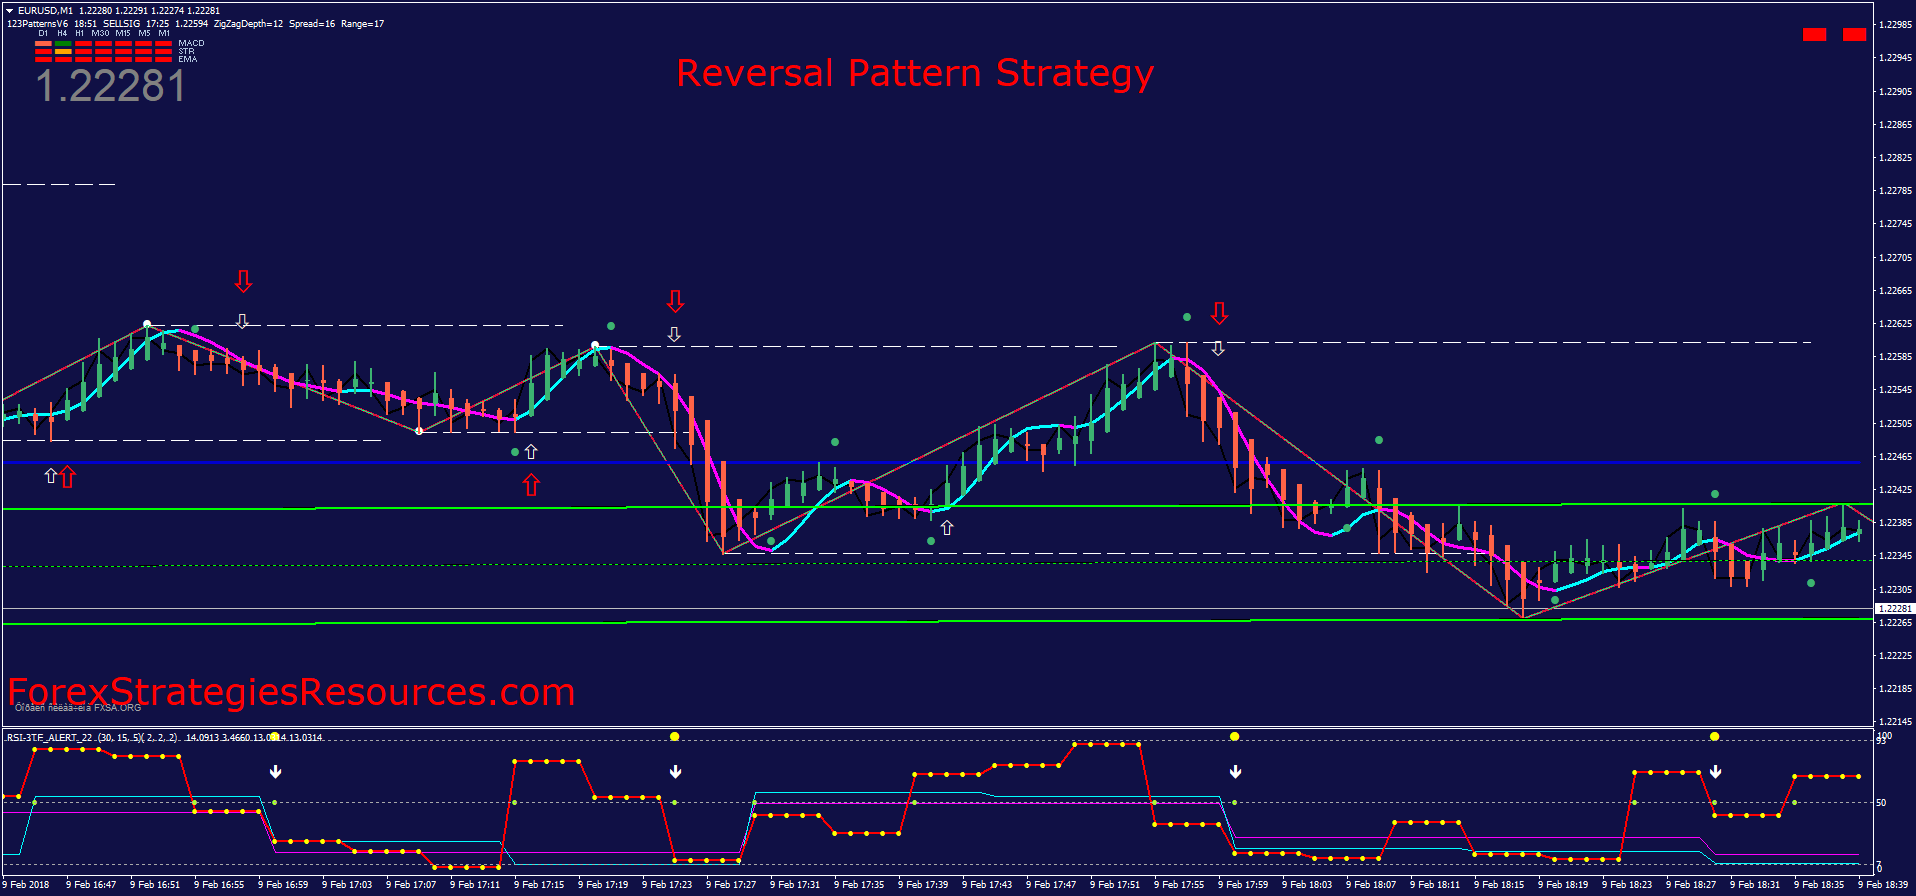The height and width of the screenshot is (896, 1916).
Task: Click the MACD square under the D1 column
Action: tap(43, 44)
